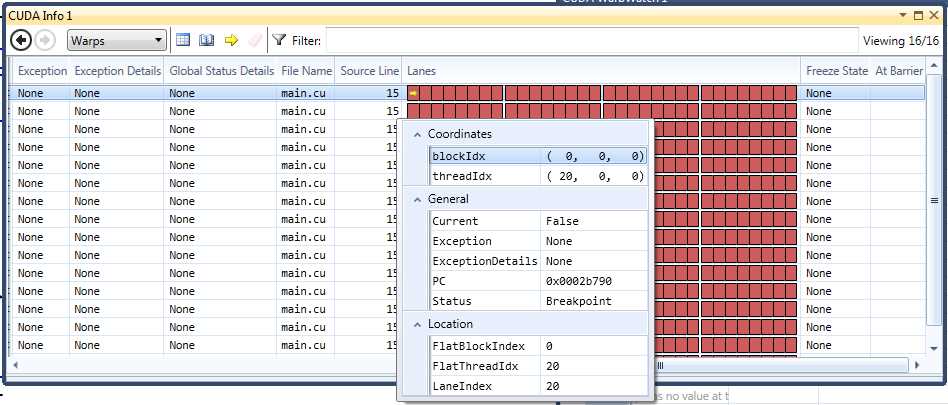The image size is (948, 405).
Task: Click the vertical scrollbar thumb grip
Action: (x=934, y=200)
